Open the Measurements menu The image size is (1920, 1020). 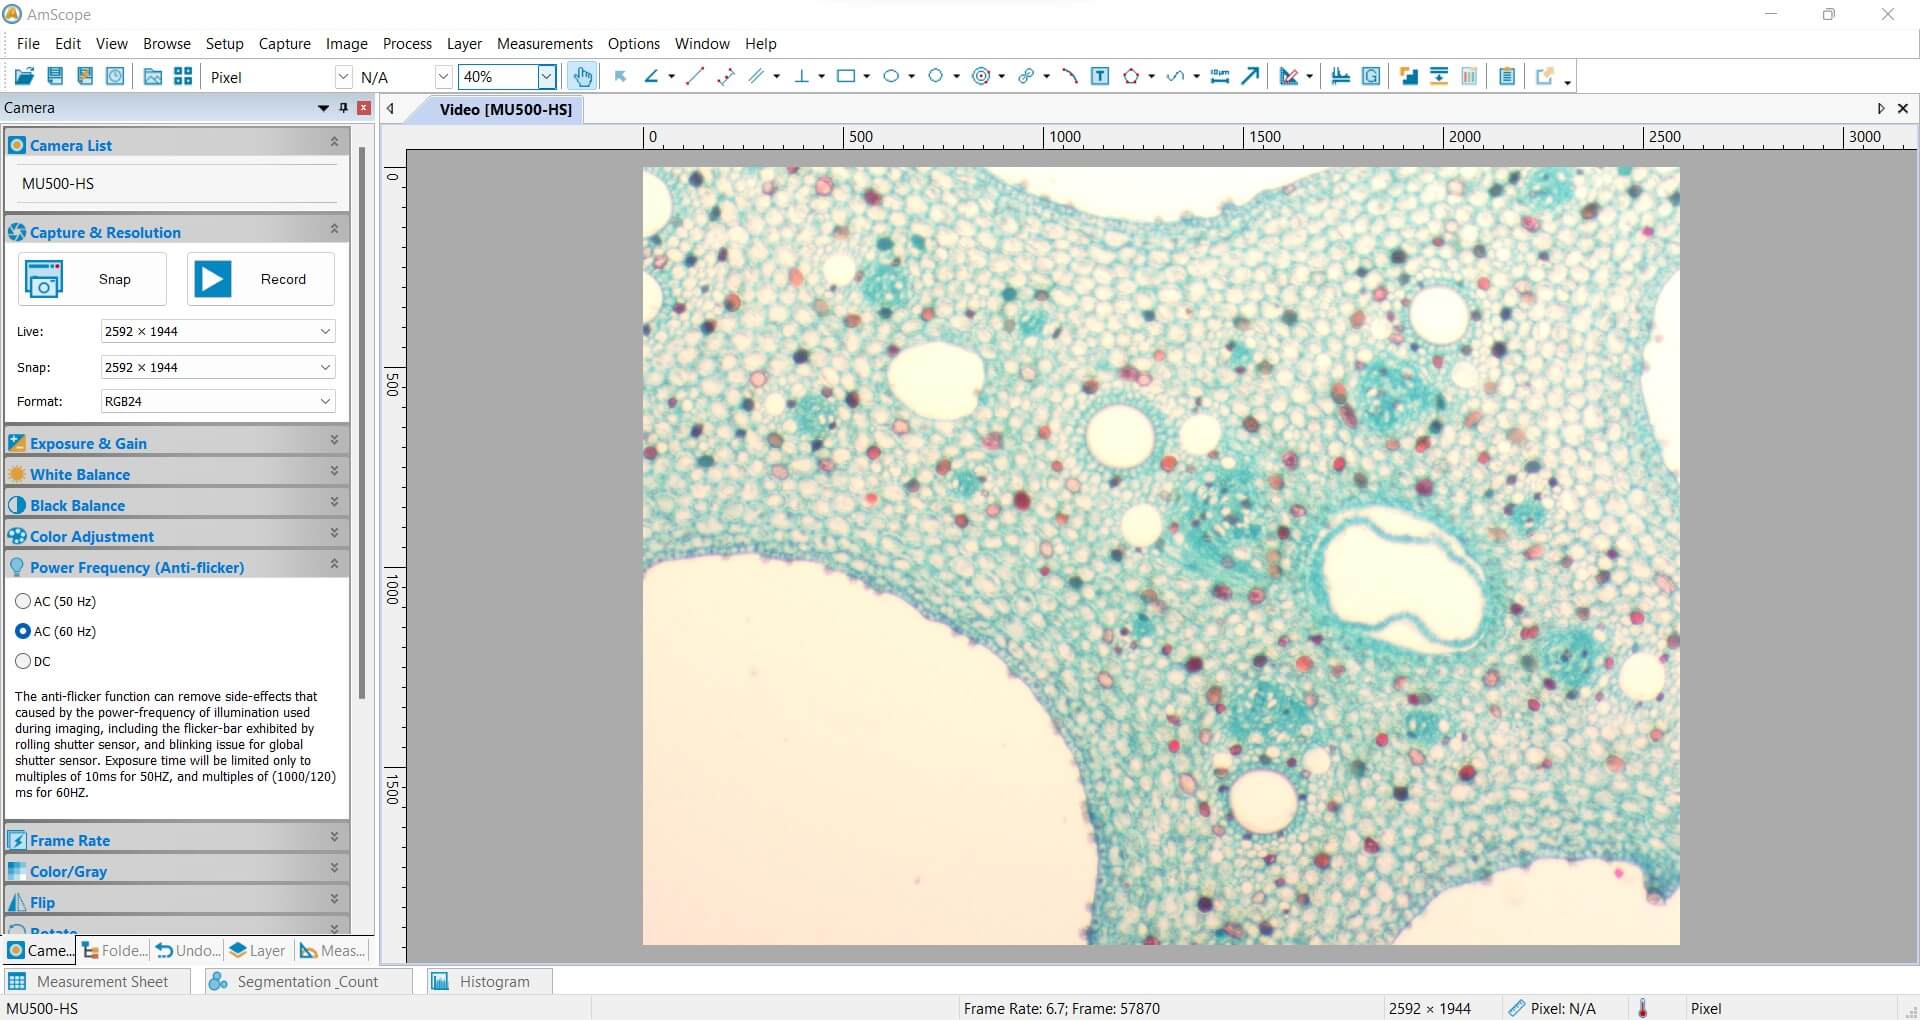pyautogui.click(x=544, y=44)
